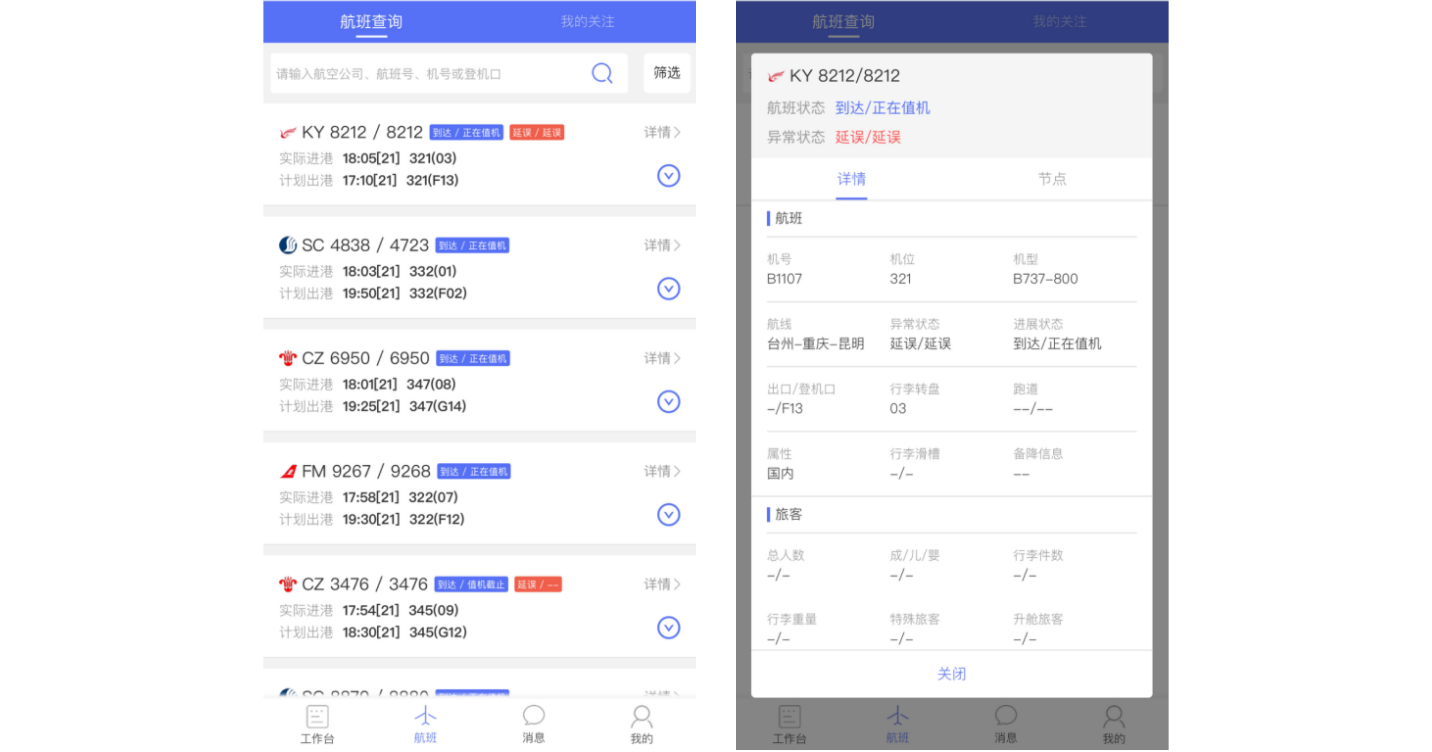Select 详情 tab in detail popup
Image resolution: width=1432 pixels, height=752 pixels.
[851, 179]
